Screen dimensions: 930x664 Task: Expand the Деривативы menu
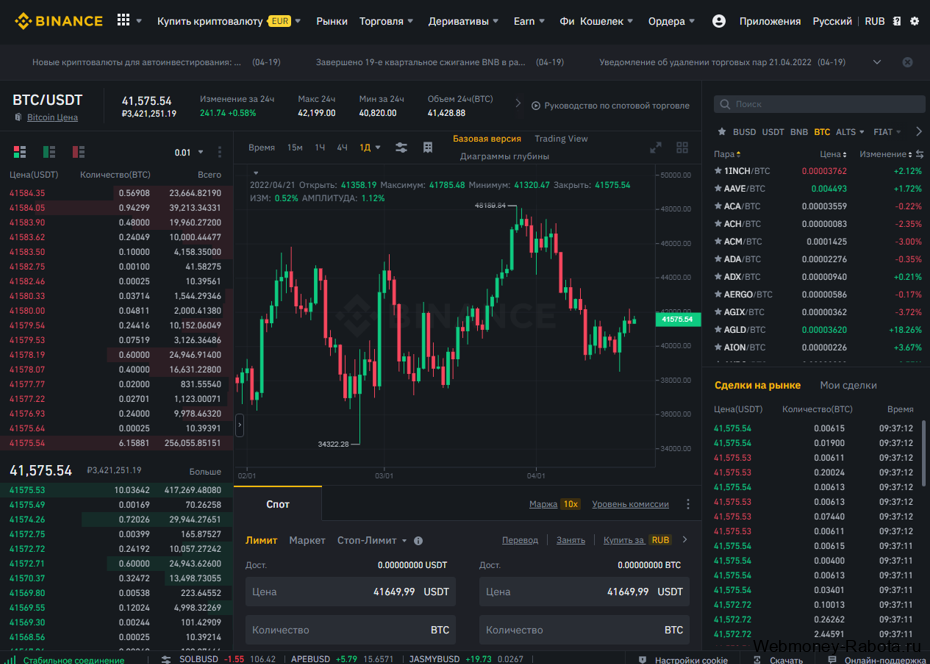pos(464,21)
